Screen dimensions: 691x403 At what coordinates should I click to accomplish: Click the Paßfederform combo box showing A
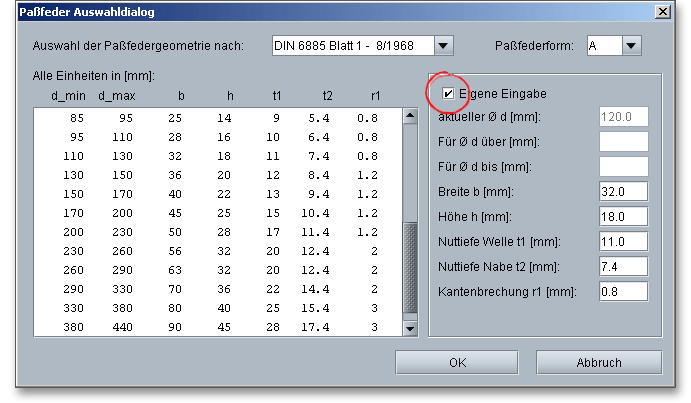pyautogui.click(x=604, y=46)
